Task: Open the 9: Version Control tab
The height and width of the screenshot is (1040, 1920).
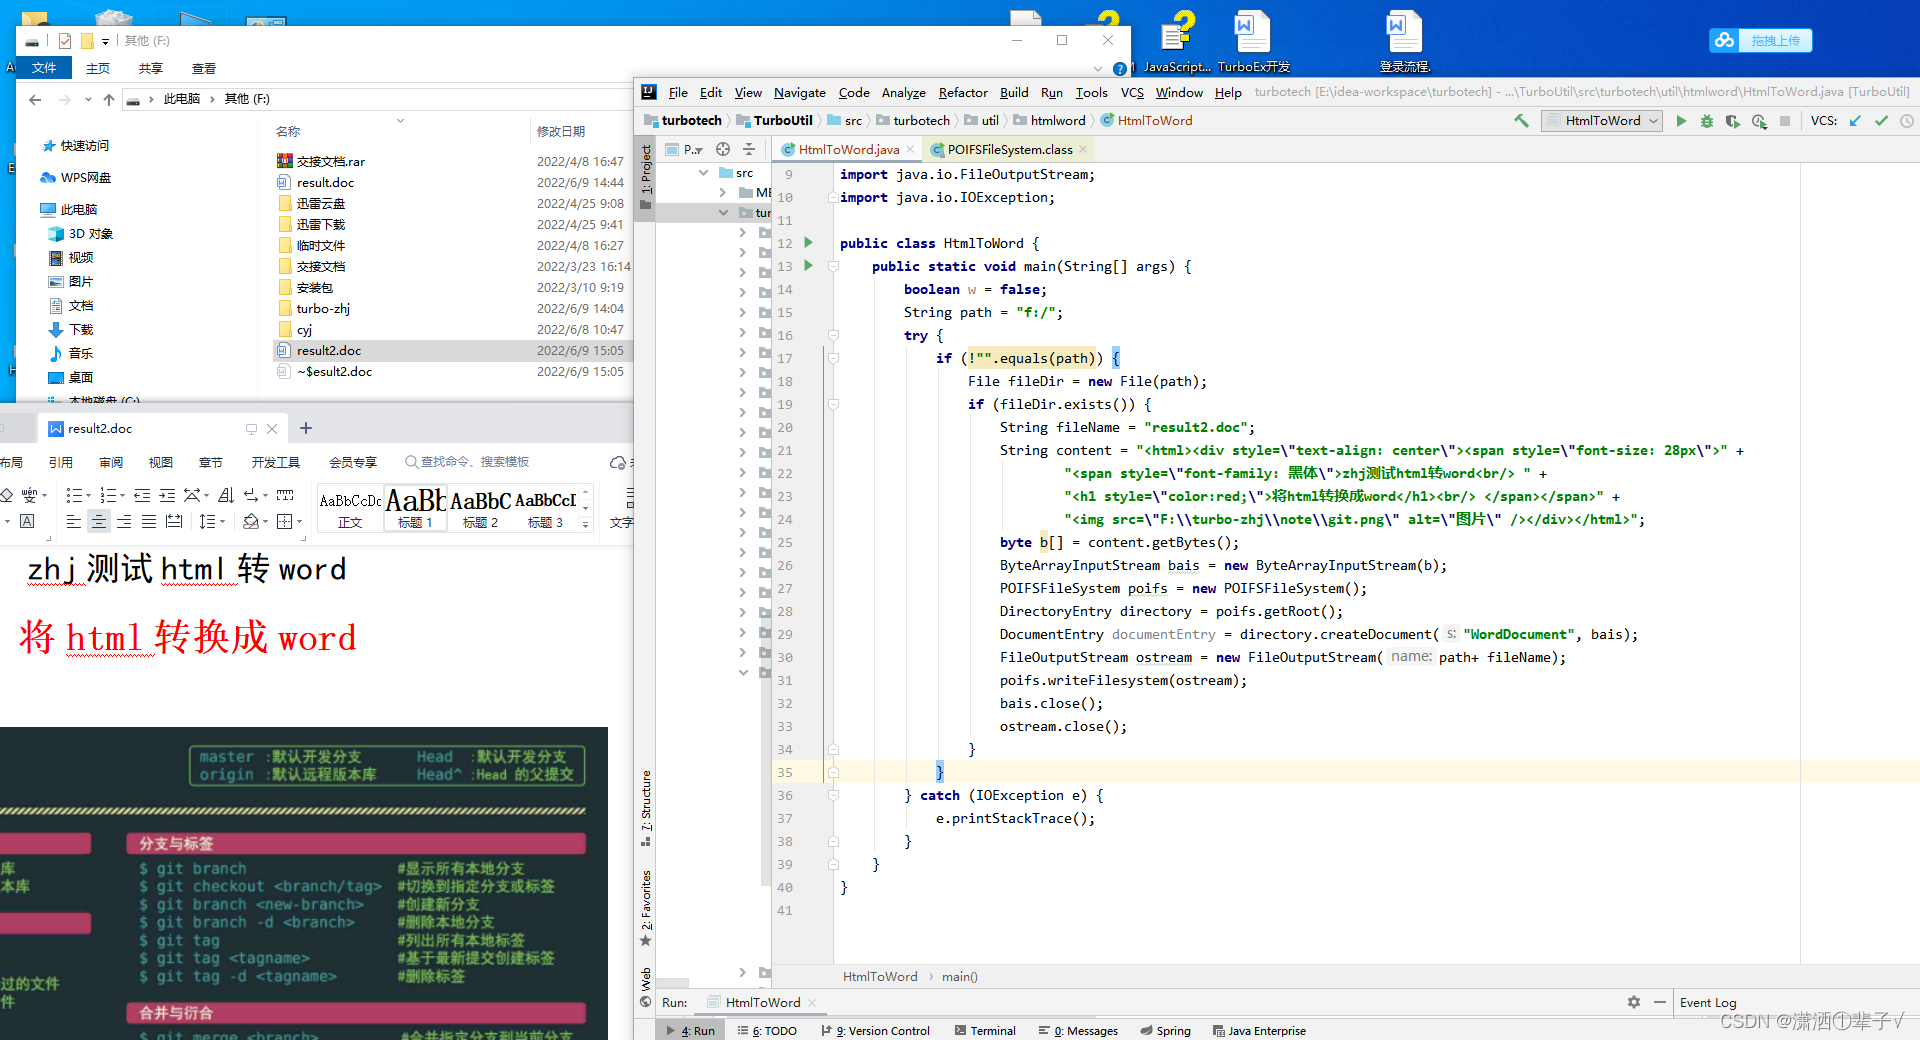Action: pos(875,1031)
